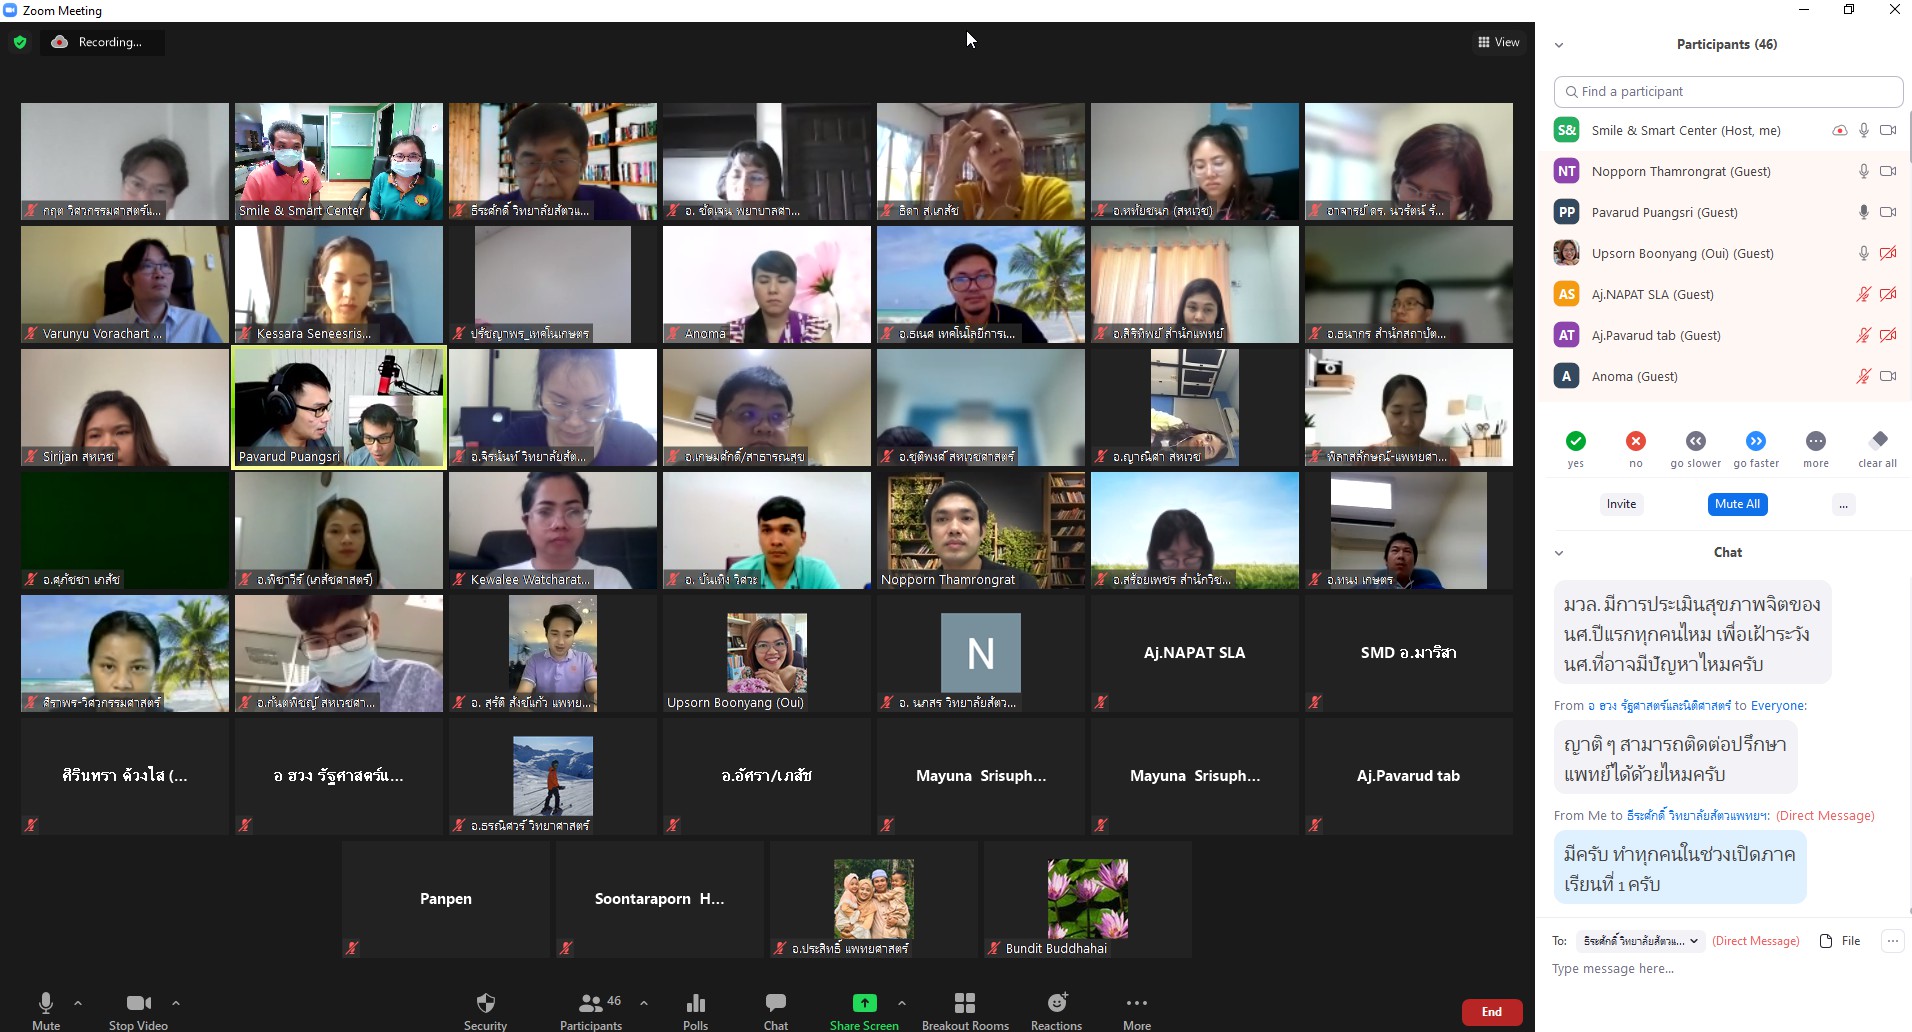This screenshot has height=1032, width=1912.
Task: Collapse the Participants panel chevron
Action: pyautogui.click(x=1558, y=45)
